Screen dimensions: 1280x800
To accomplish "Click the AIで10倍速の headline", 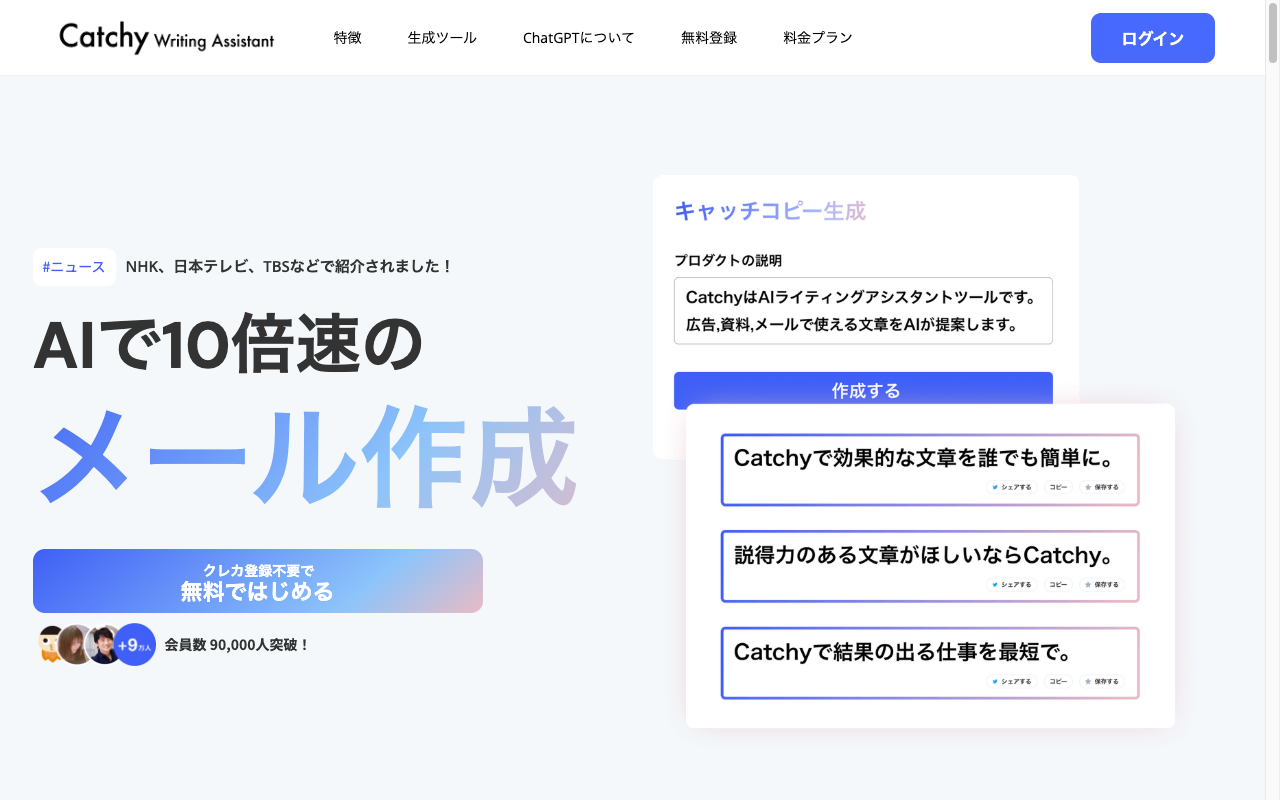I will coord(228,346).
